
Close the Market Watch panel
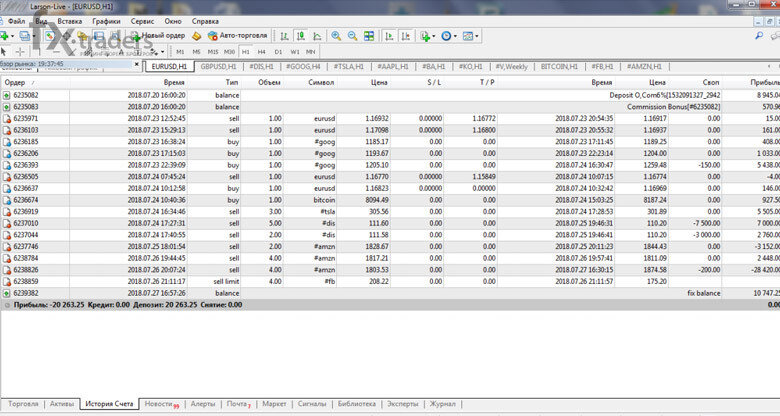point(137,64)
